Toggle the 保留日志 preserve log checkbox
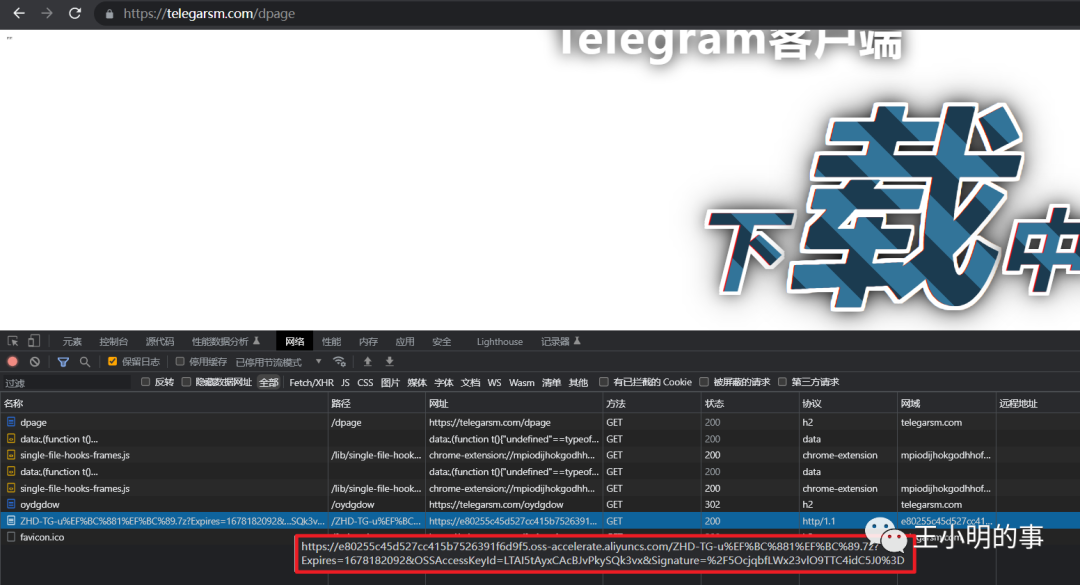This screenshot has width=1080, height=585. (112, 361)
